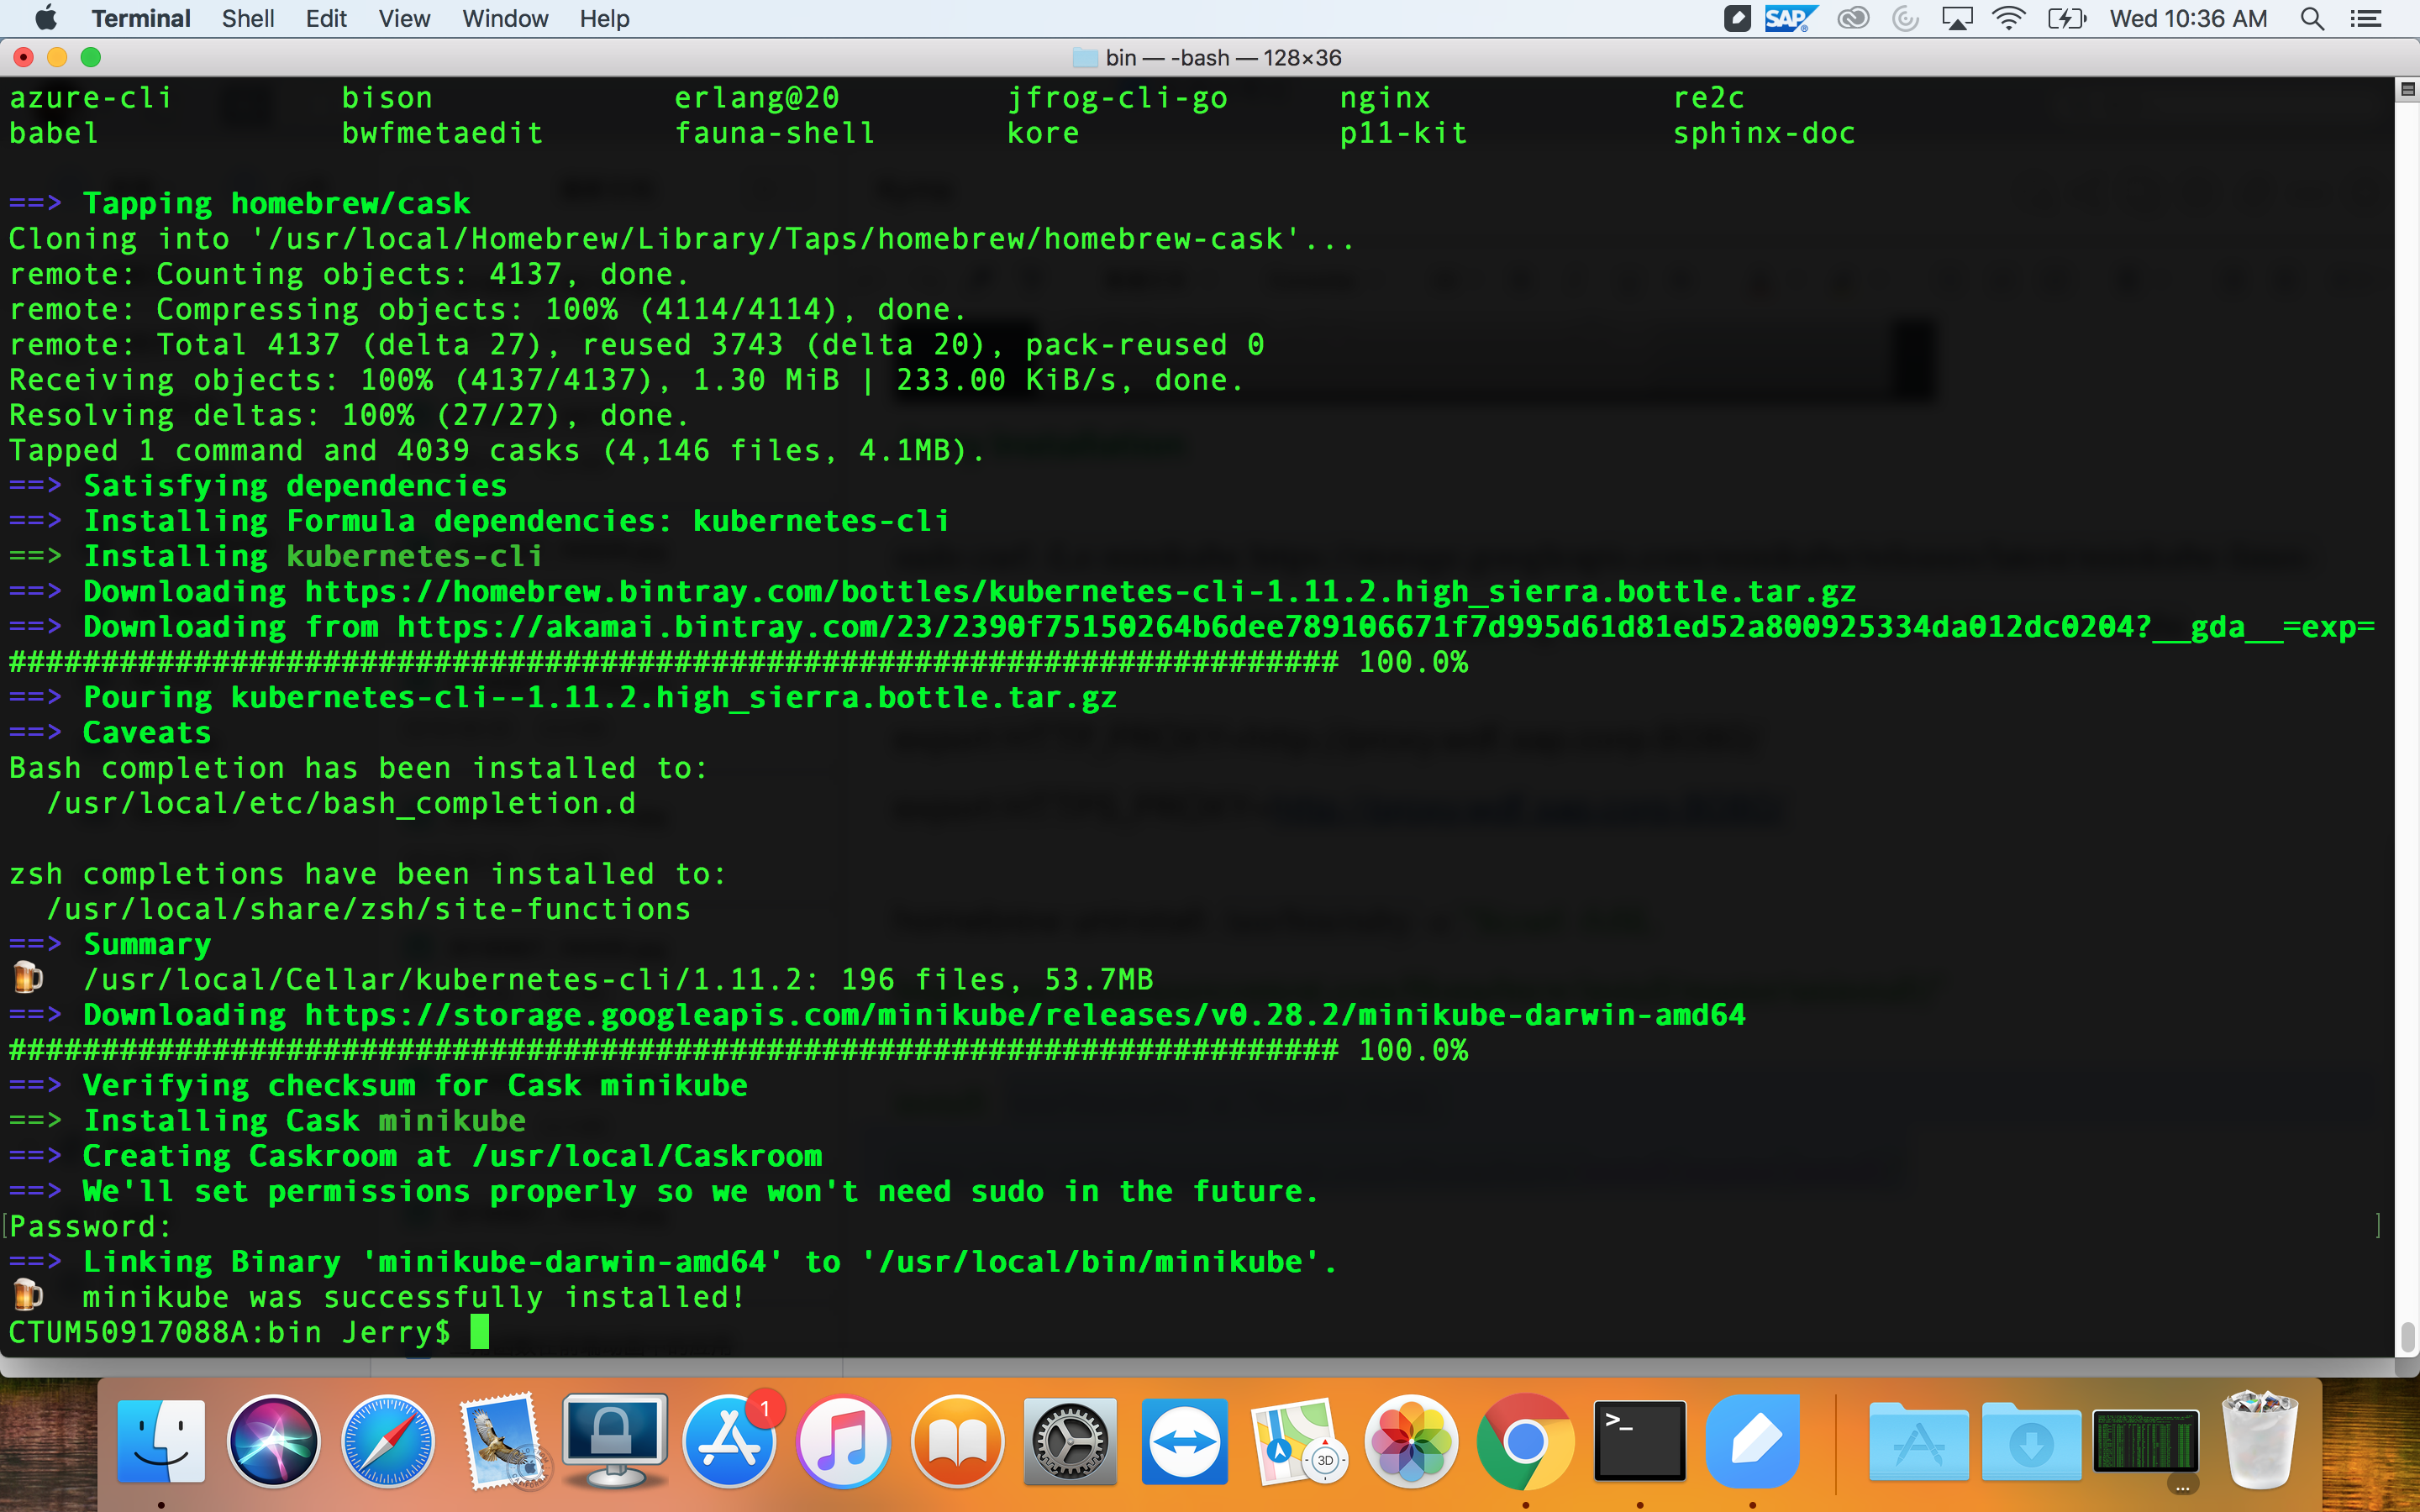
Task: Open Photos from the Dock
Action: pyautogui.click(x=1411, y=1441)
